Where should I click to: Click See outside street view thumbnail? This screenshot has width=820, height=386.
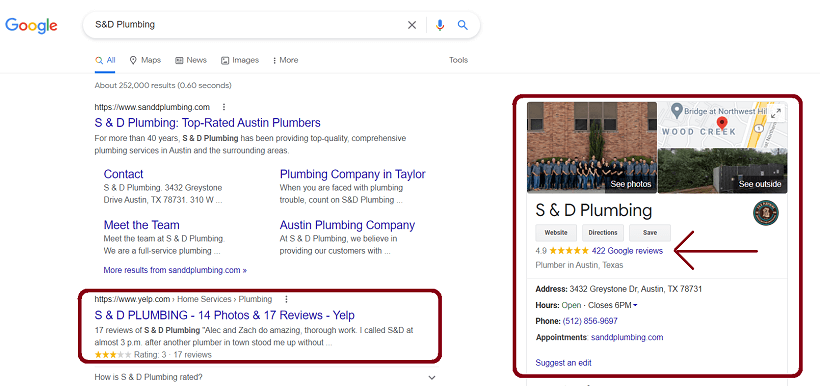(722, 171)
